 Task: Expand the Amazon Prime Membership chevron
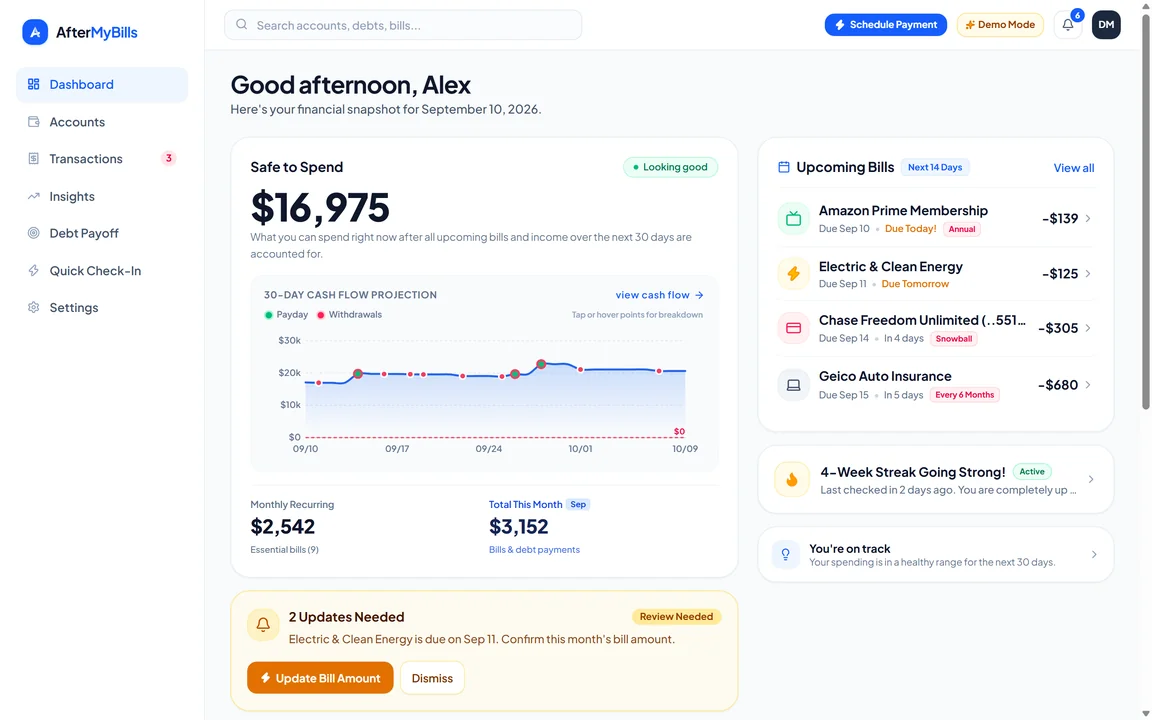pos(1088,218)
